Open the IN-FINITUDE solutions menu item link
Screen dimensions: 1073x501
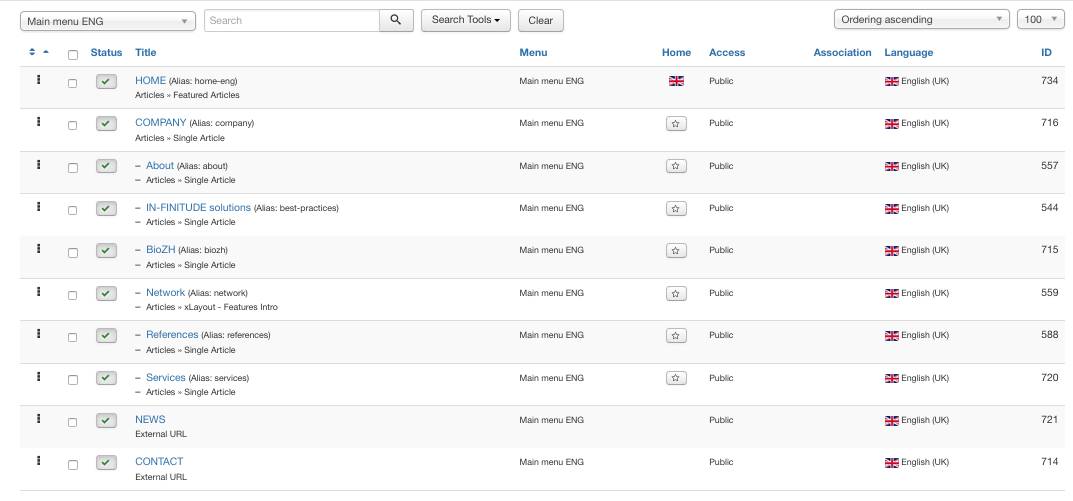pyautogui.click(x=198, y=208)
